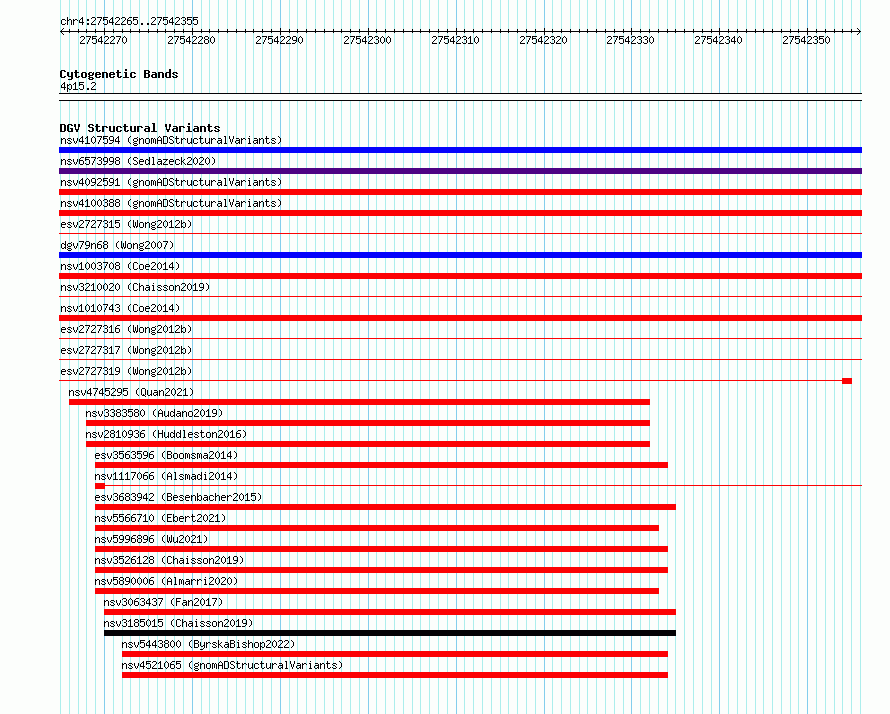Screen dimensions: 890x714
Task: Click nsv5443800 ByrskaBishop2022 label
Action: click(x=208, y=644)
